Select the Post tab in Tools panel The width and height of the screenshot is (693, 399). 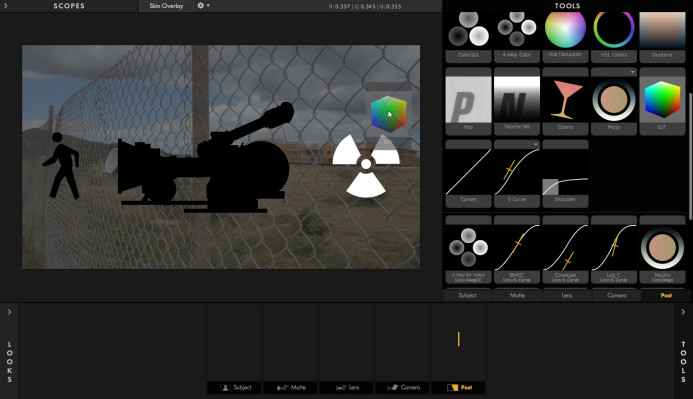tap(666, 295)
